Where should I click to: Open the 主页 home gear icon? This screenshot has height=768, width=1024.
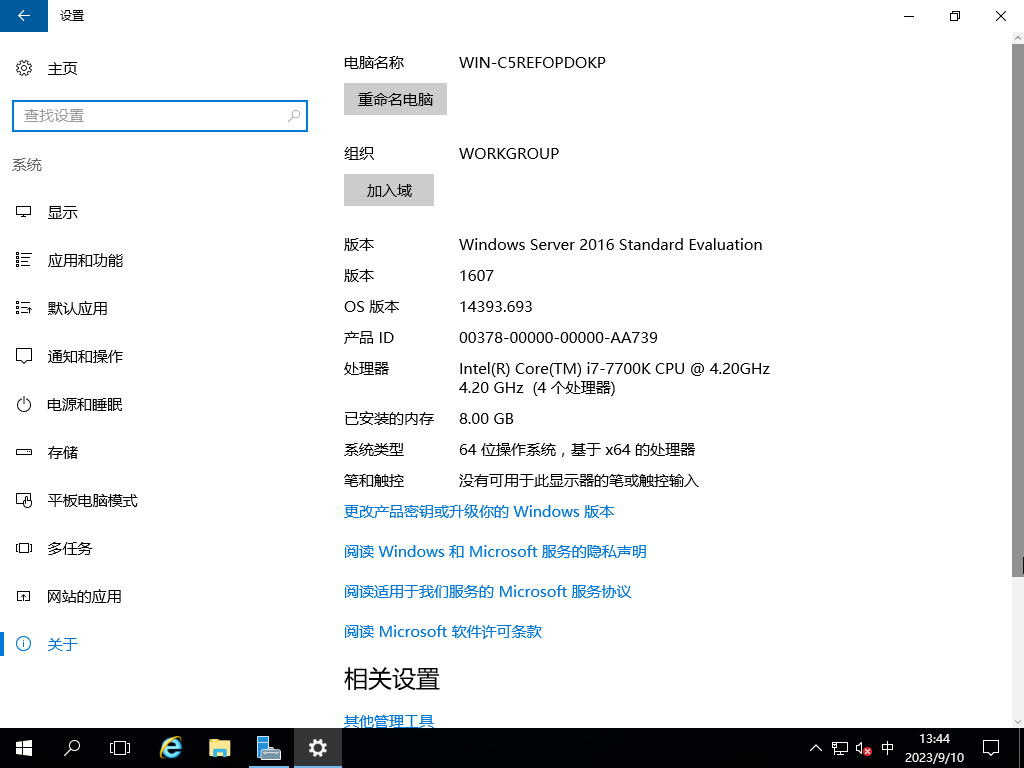pyautogui.click(x=24, y=68)
